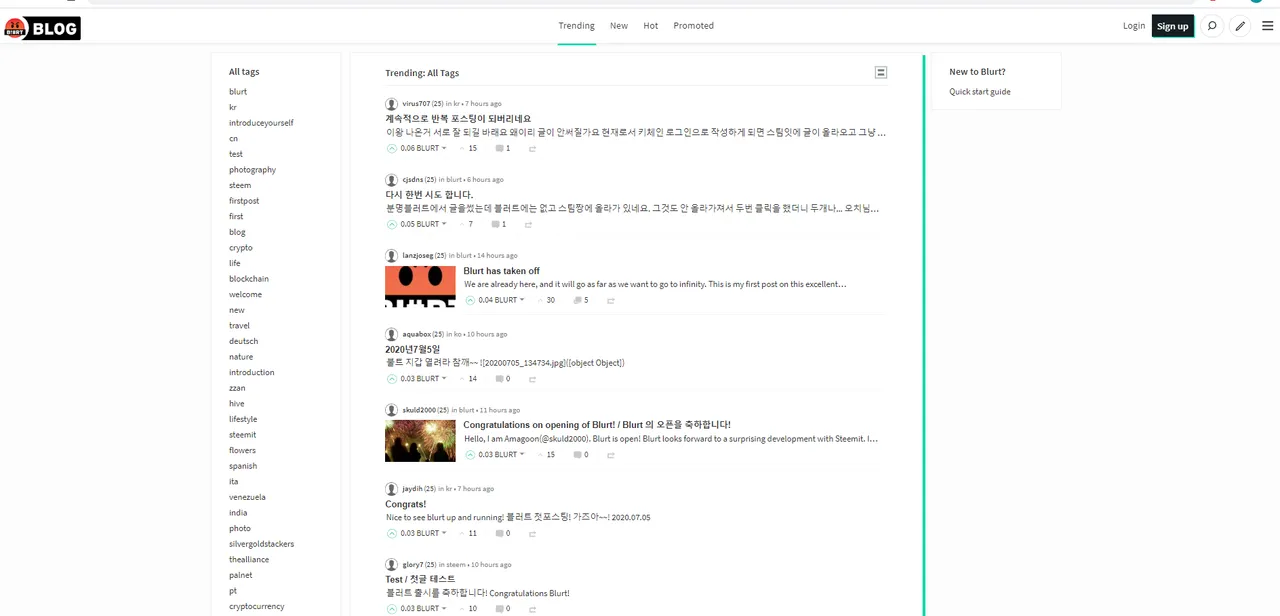This screenshot has width=1280, height=616.
Task: Select the silvergoldstackers tag
Action: coord(261,544)
